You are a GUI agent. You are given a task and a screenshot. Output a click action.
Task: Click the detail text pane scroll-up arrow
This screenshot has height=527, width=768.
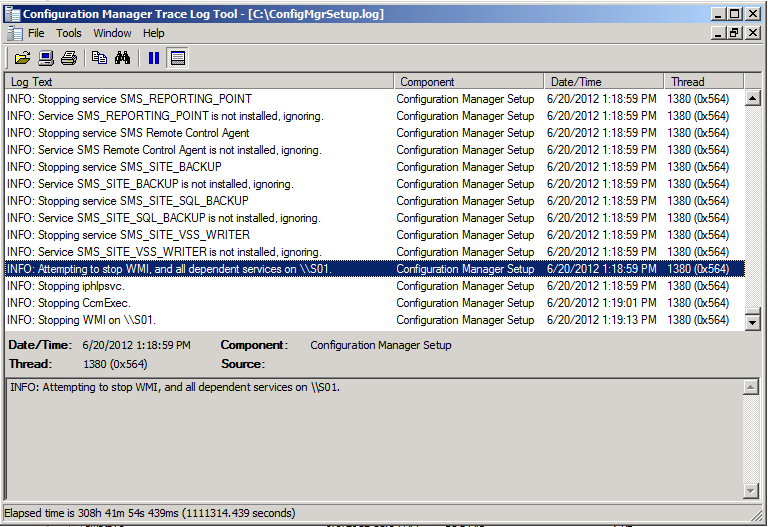click(x=750, y=387)
